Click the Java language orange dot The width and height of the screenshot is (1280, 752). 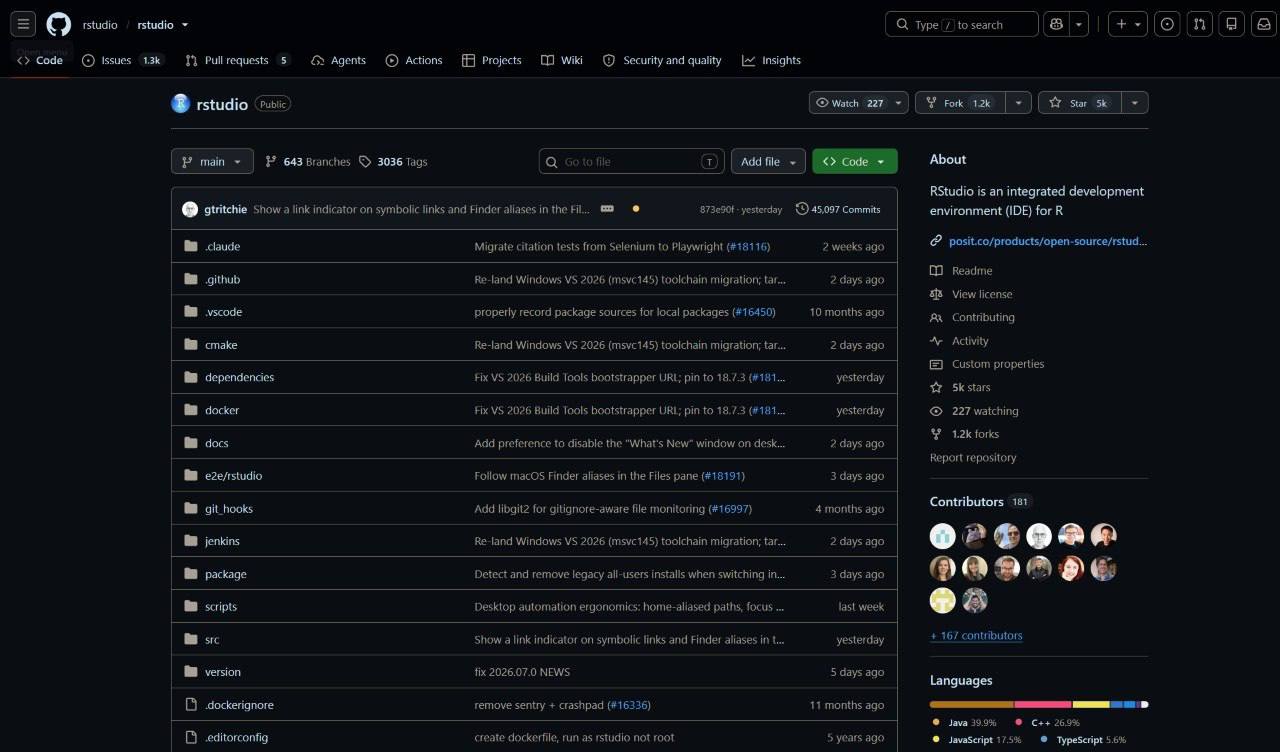936,722
